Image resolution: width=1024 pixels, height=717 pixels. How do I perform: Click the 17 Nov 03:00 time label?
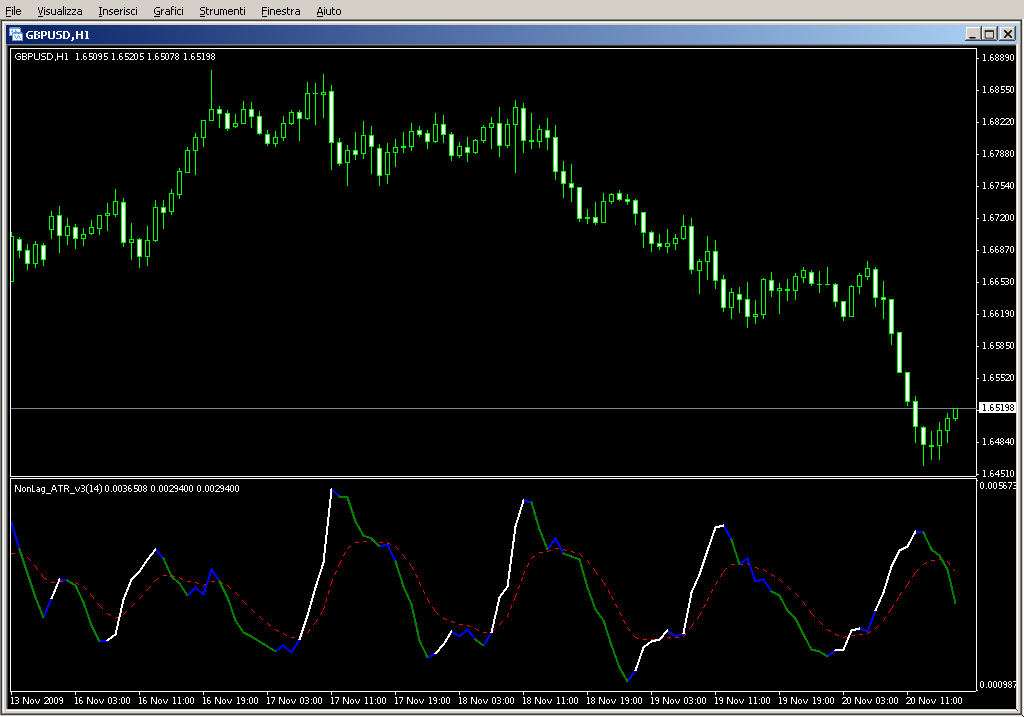point(294,701)
